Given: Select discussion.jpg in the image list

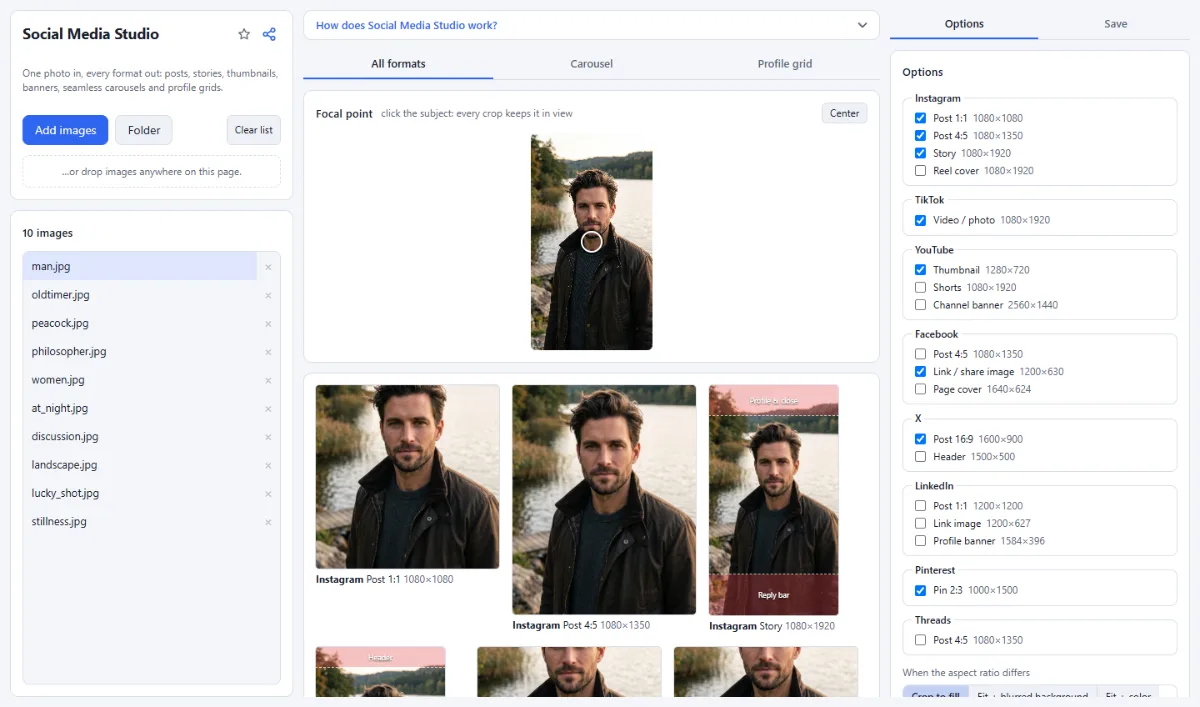Looking at the screenshot, I should [x=140, y=437].
